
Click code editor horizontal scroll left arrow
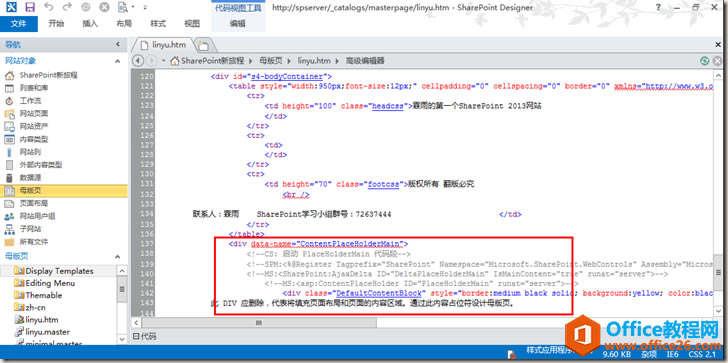coord(136,322)
